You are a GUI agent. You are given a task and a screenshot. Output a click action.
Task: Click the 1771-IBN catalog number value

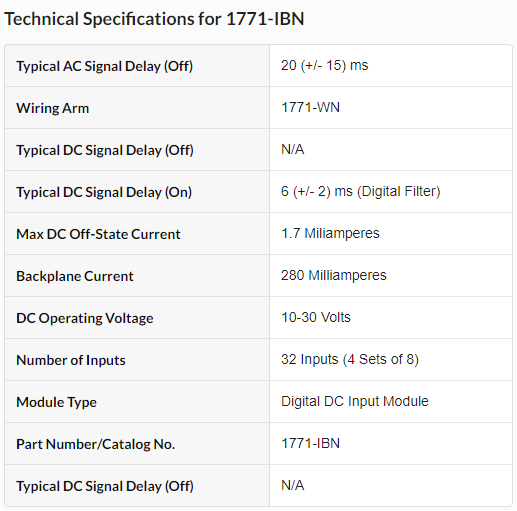click(310, 443)
